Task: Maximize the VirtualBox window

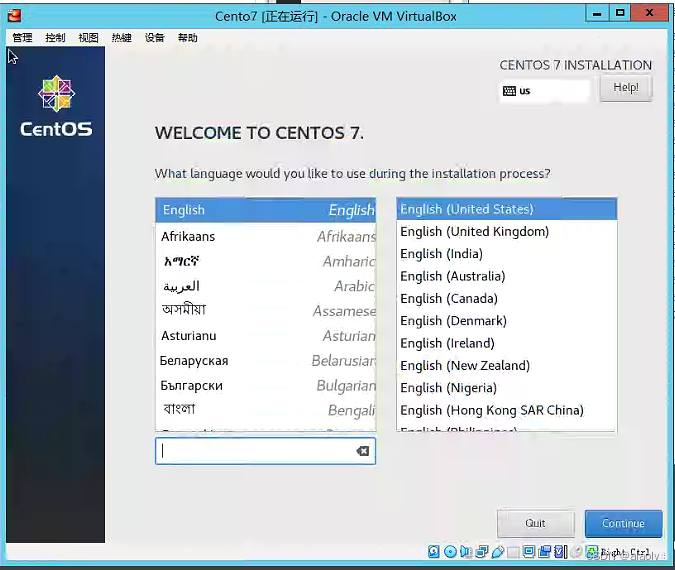Action: pos(620,13)
